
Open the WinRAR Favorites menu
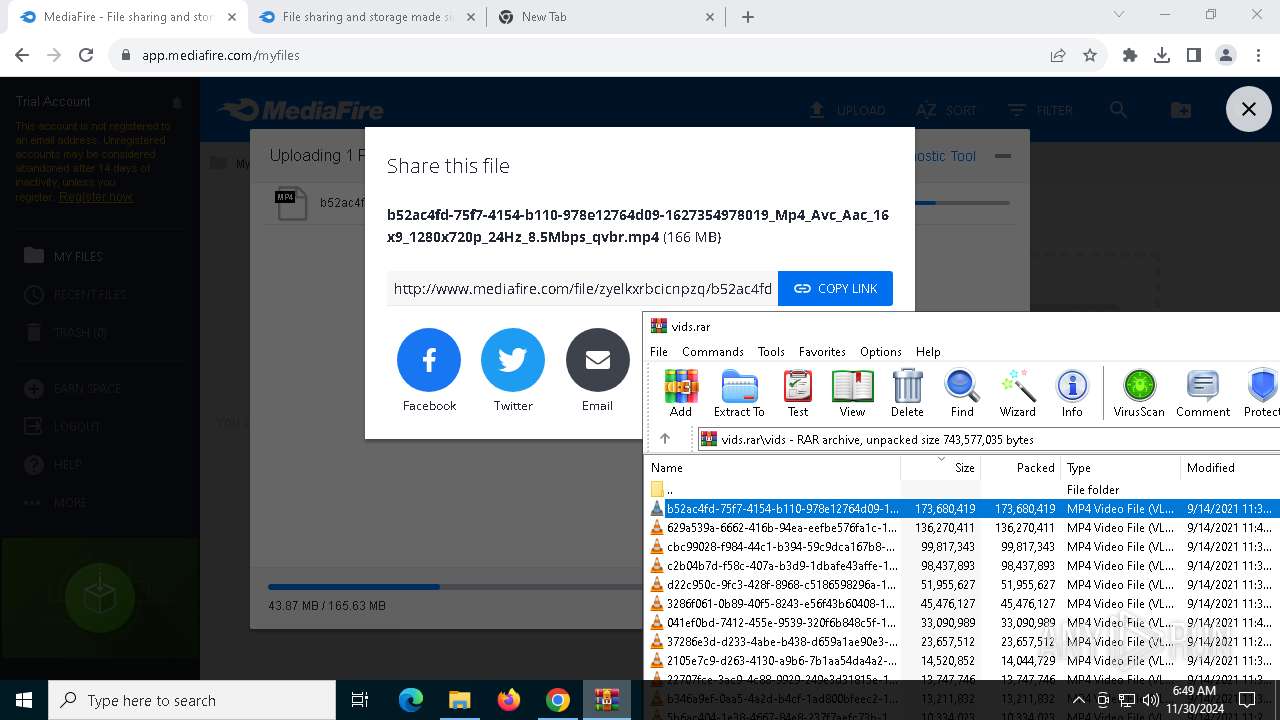click(x=822, y=352)
